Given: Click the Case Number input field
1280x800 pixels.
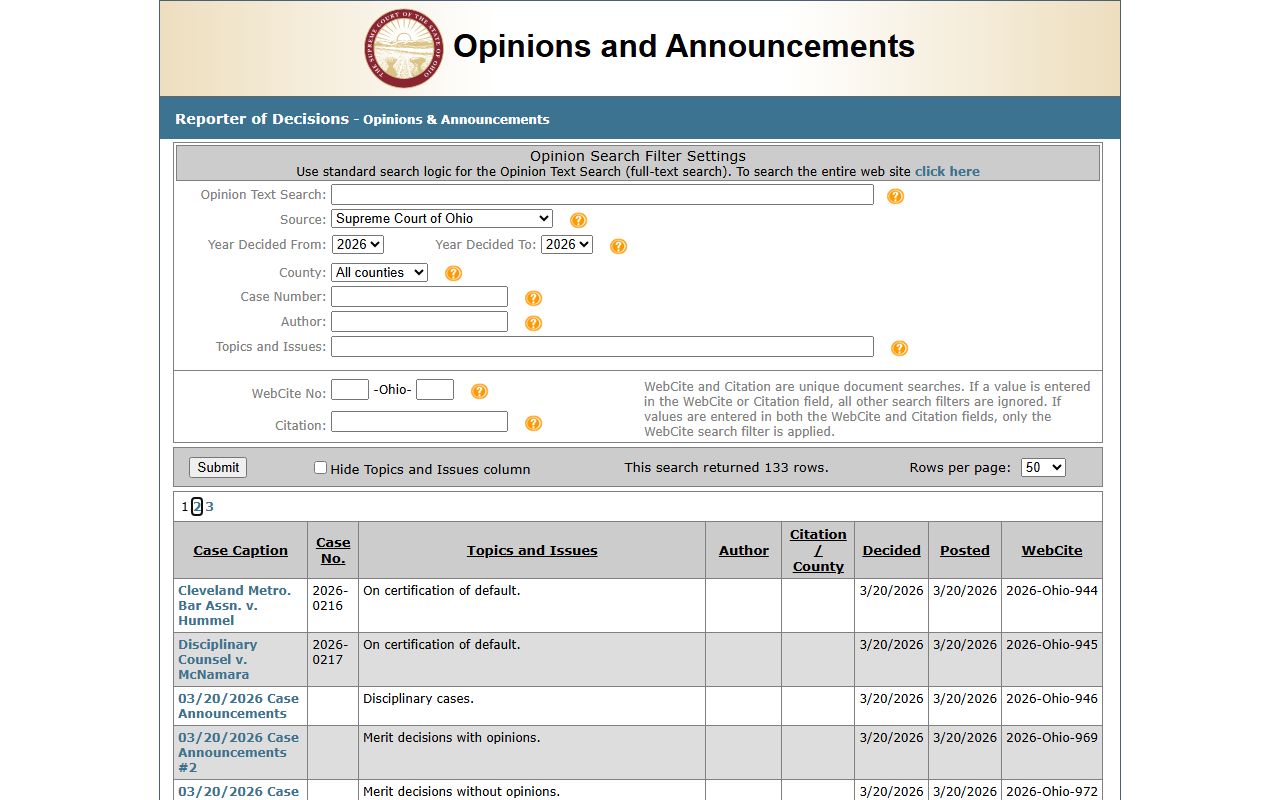Looking at the screenshot, I should click(419, 296).
